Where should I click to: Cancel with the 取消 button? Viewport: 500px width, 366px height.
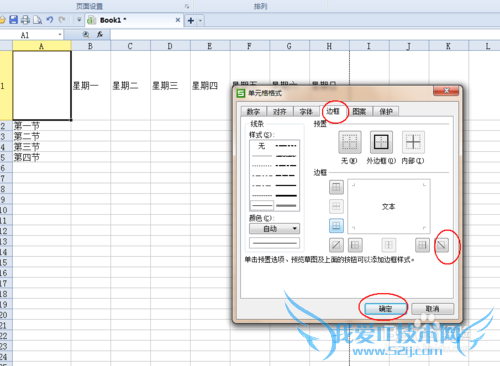coord(432,309)
